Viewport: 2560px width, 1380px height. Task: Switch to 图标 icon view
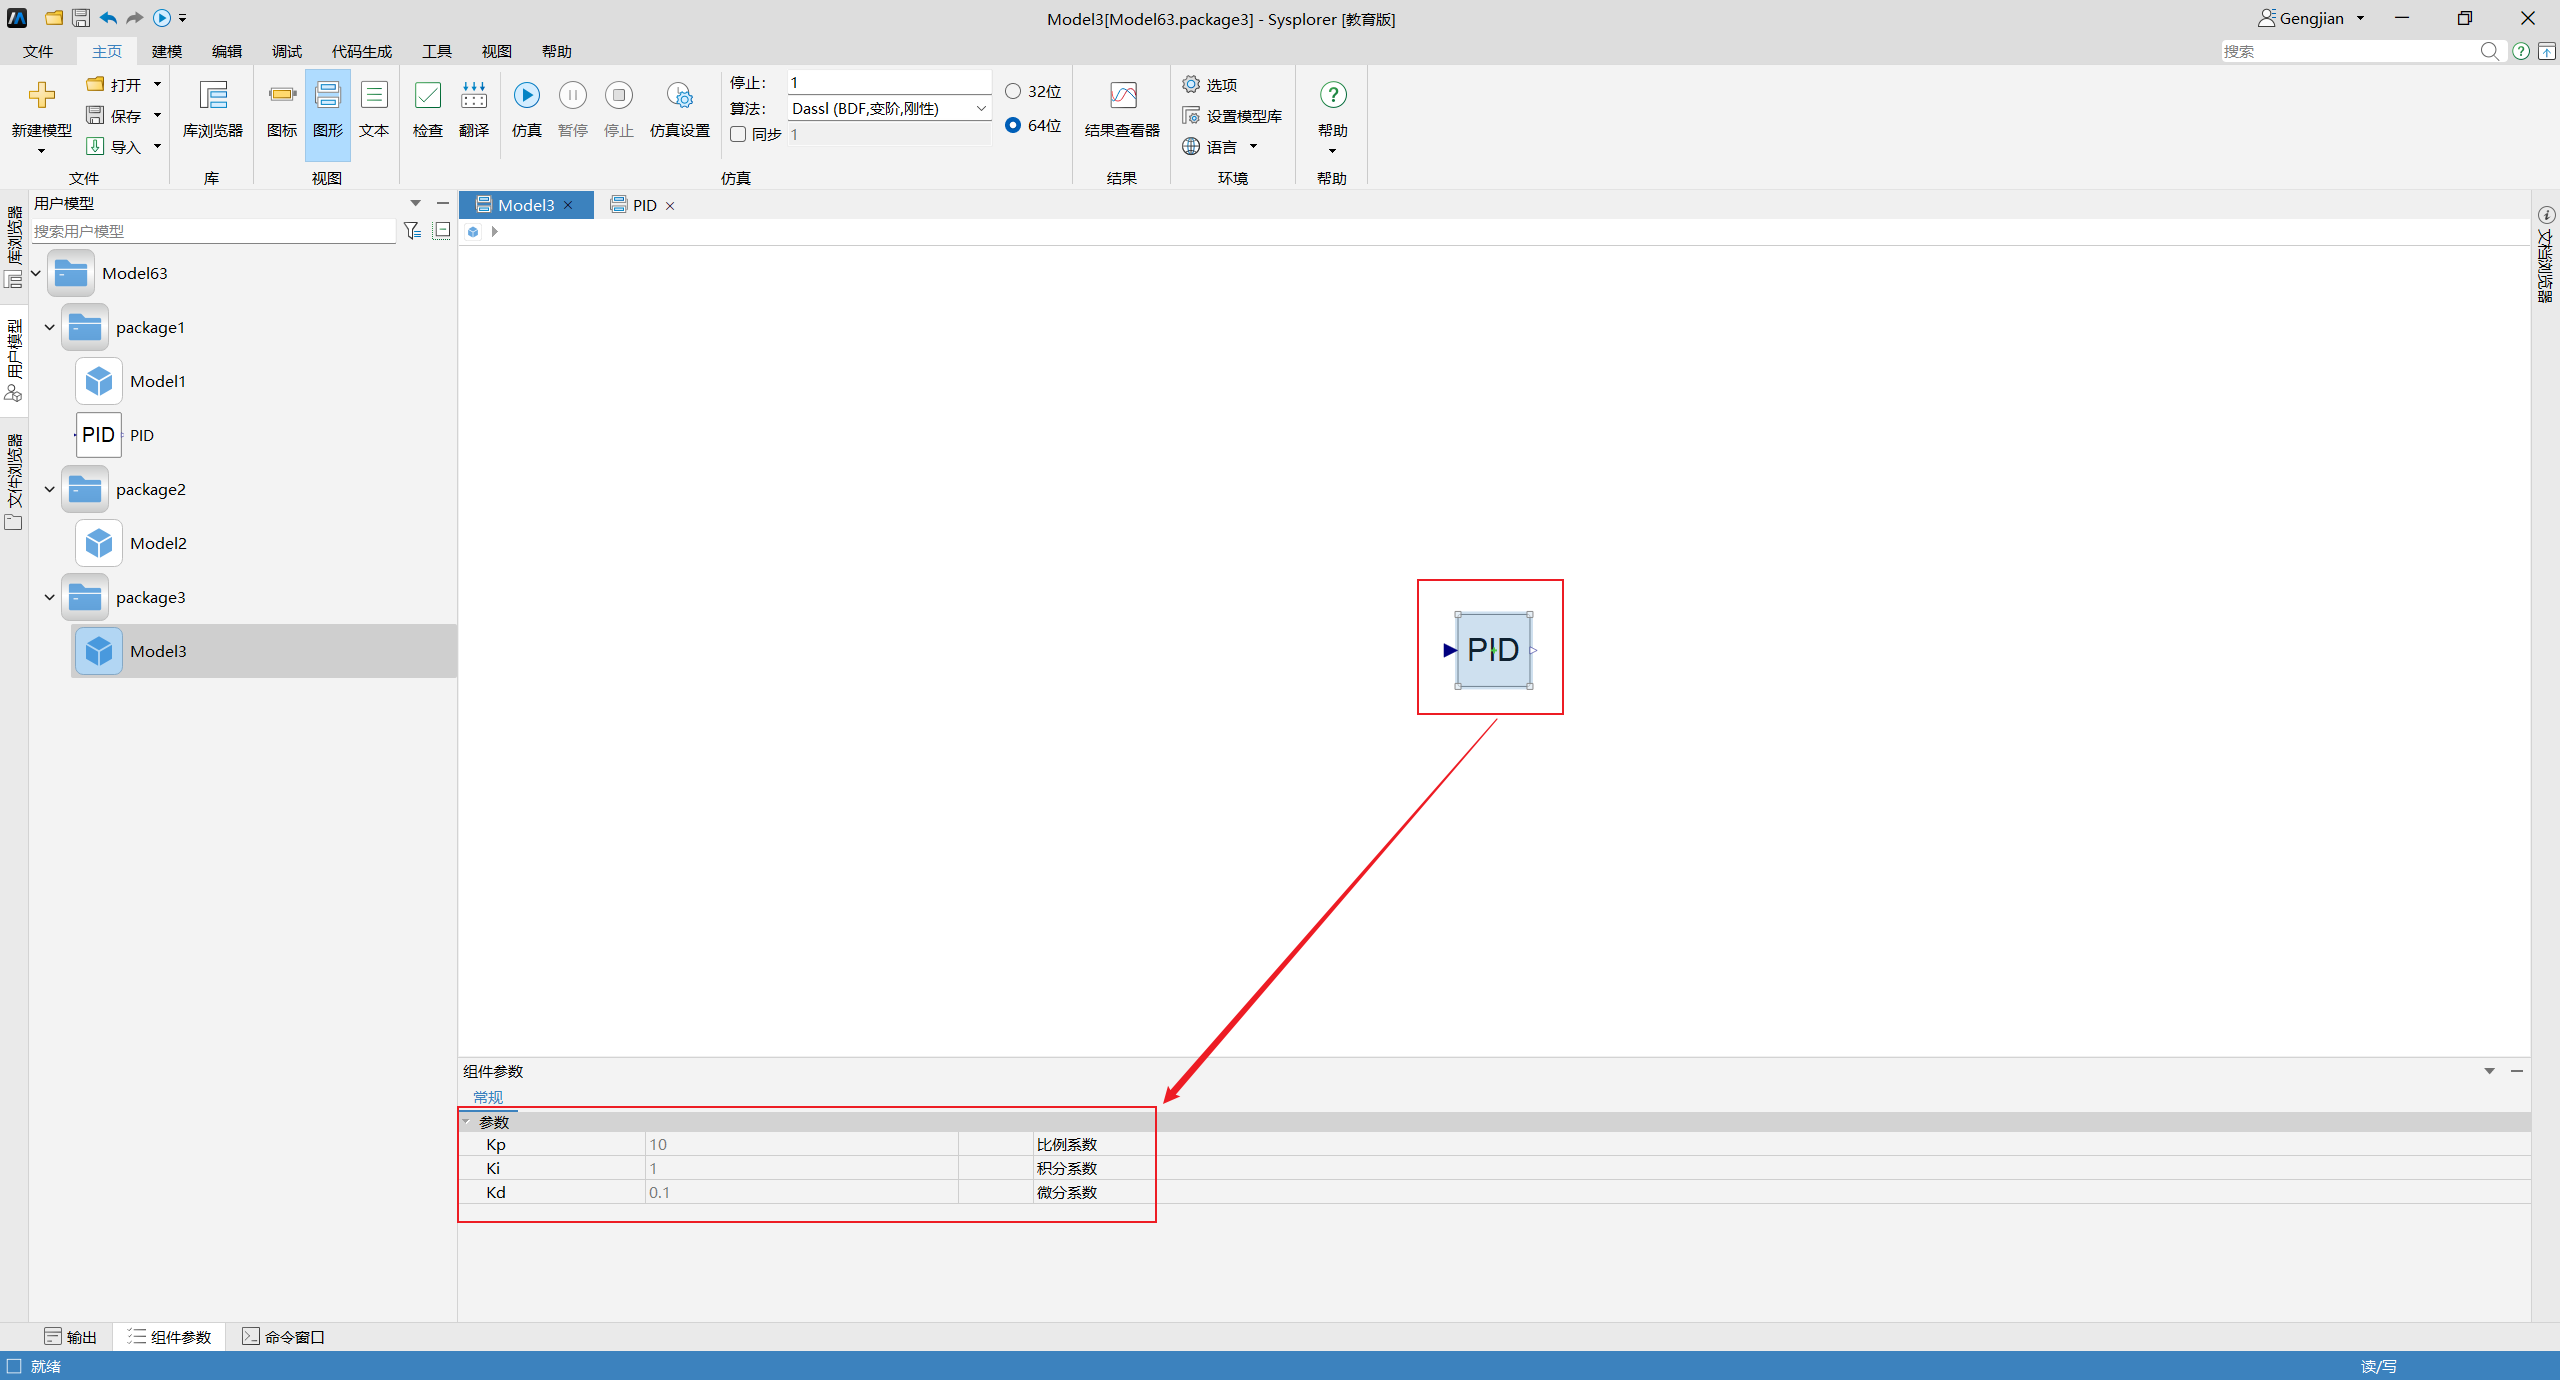coord(282,109)
